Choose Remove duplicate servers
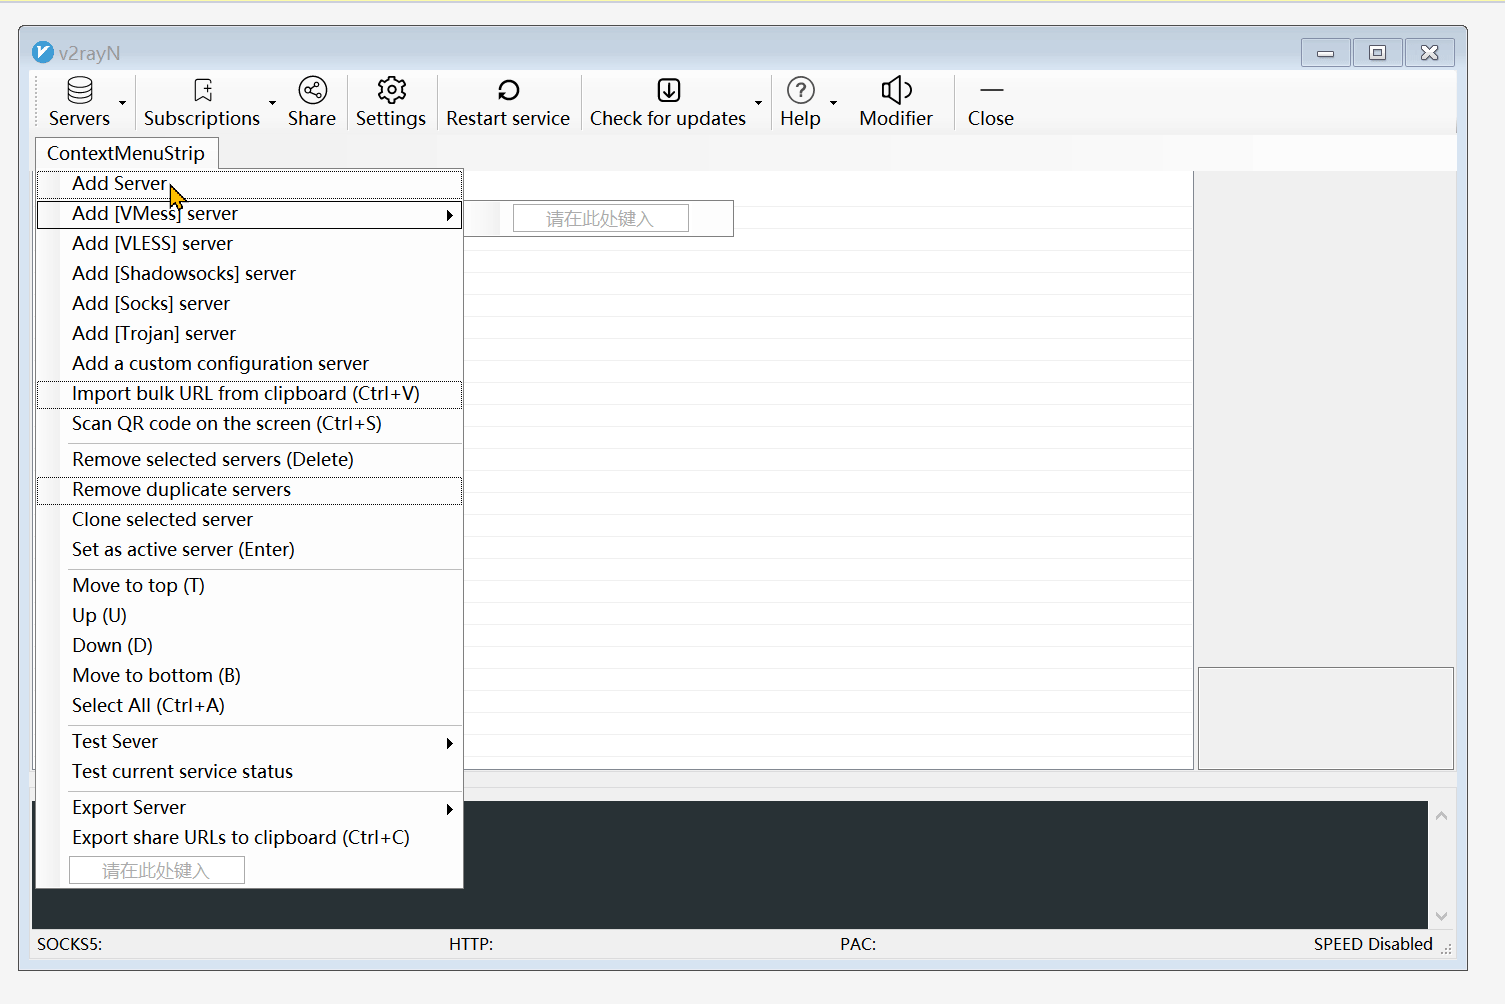1505x1004 pixels. pyautogui.click(x=181, y=490)
